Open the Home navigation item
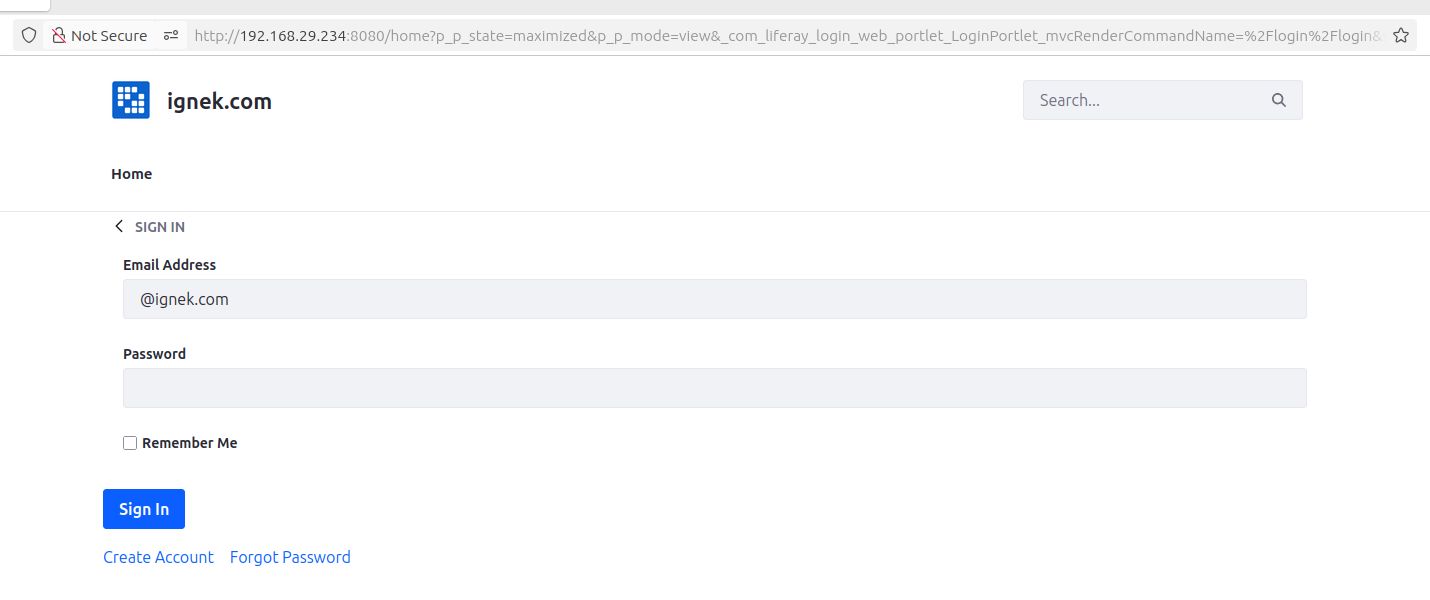 click(131, 174)
